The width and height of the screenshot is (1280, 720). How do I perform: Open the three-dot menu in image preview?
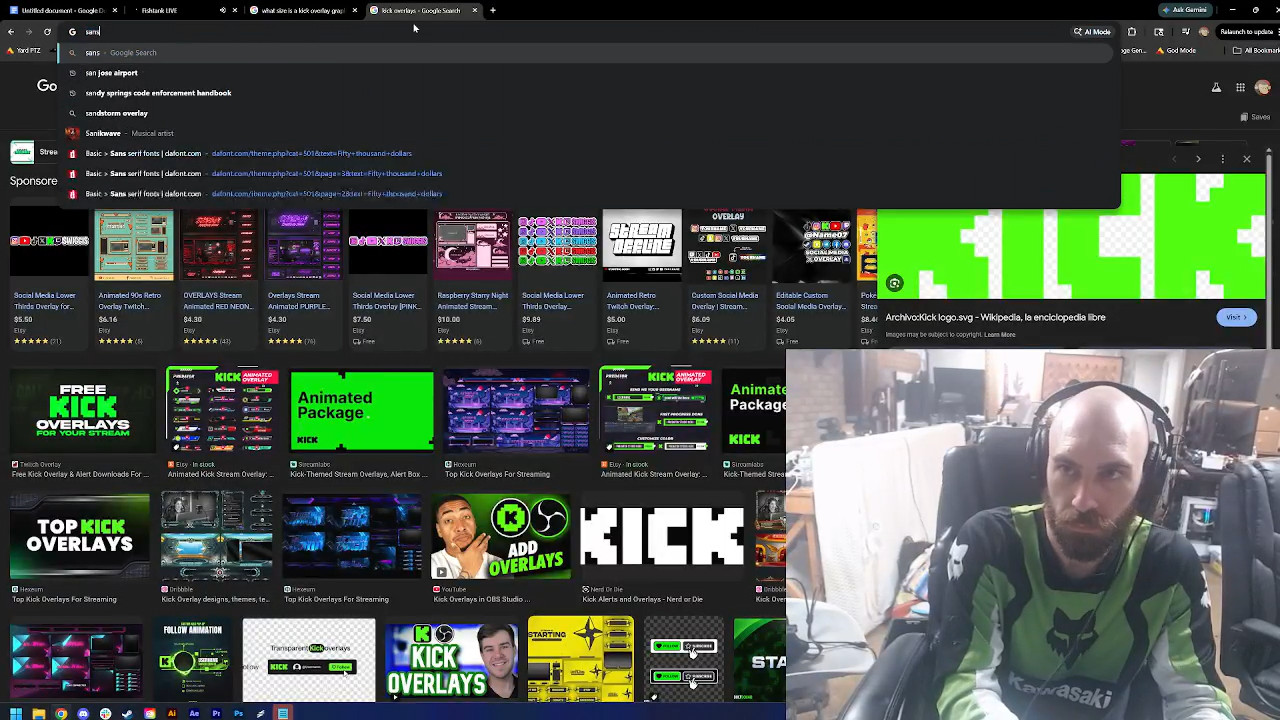tap(1224, 159)
